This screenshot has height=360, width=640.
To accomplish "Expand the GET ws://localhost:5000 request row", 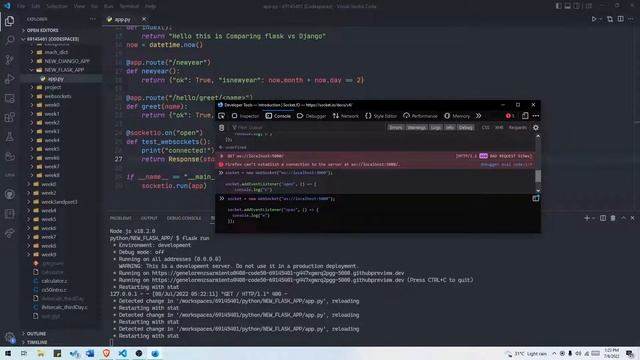I will coord(222,156).
